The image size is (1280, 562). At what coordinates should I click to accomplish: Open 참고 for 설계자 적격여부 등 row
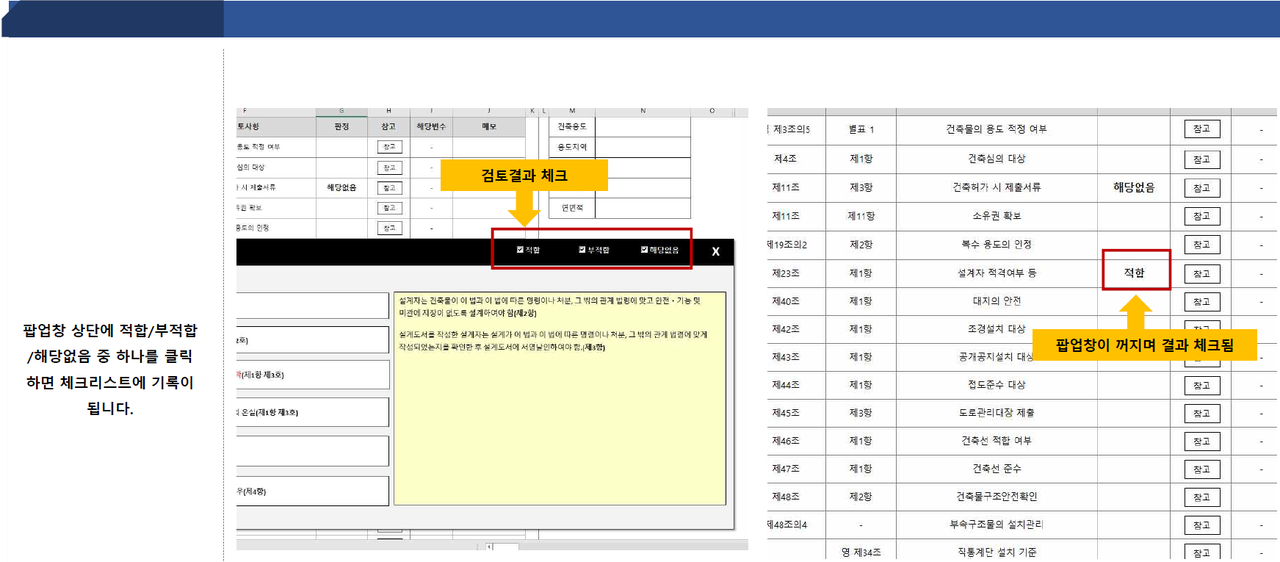1201,272
